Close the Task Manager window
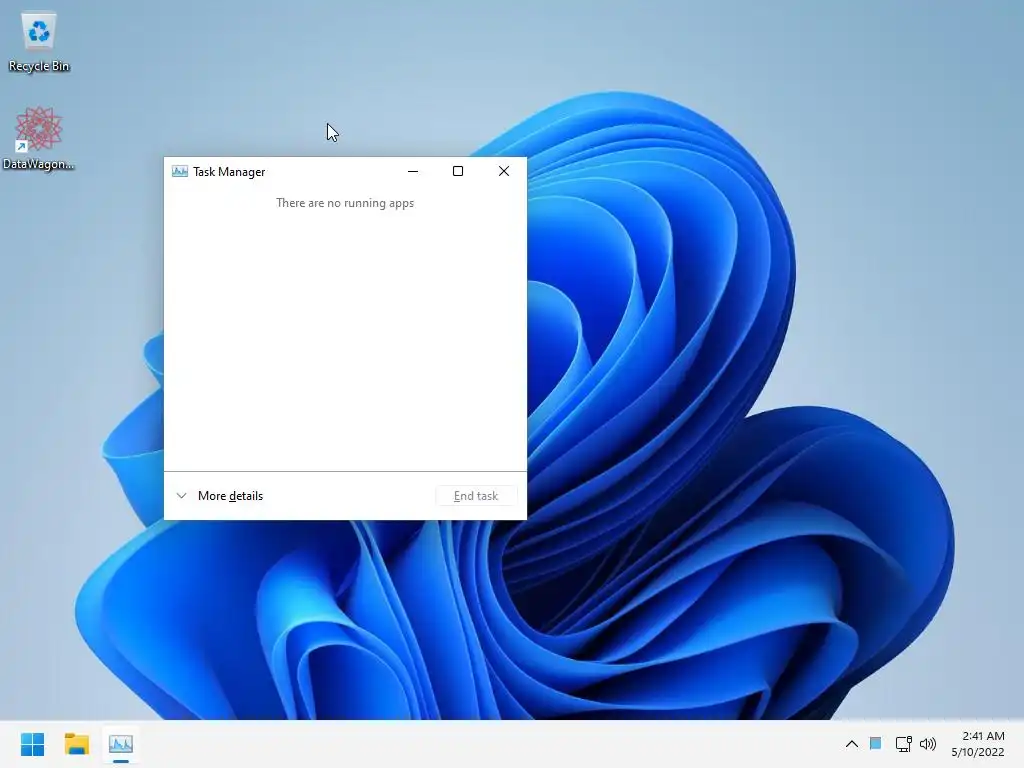The height and width of the screenshot is (768, 1024). click(x=504, y=172)
